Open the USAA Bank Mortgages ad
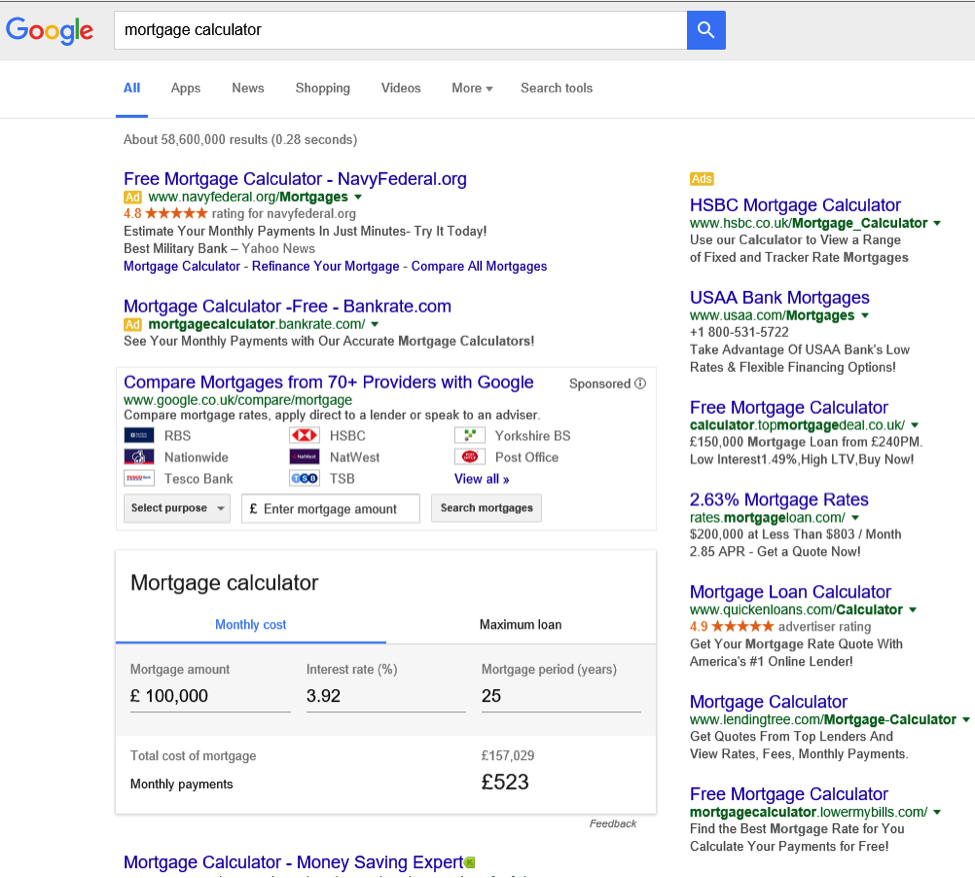975x878 pixels. [780, 297]
